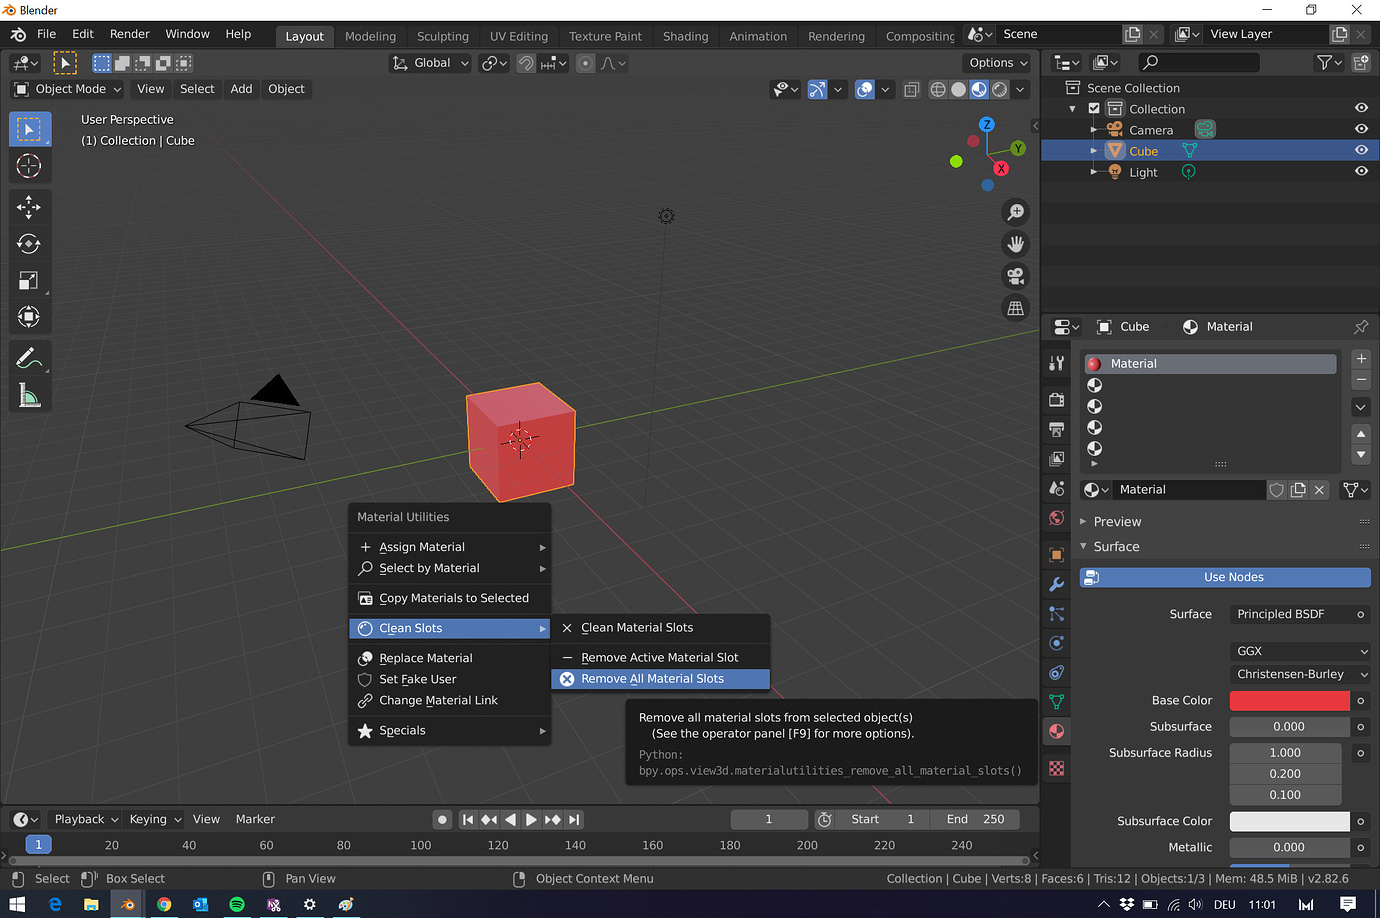Switch to the Shading workspace tab
Image resolution: width=1380 pixels, height=918 pixels.
(x=685, y=36)
